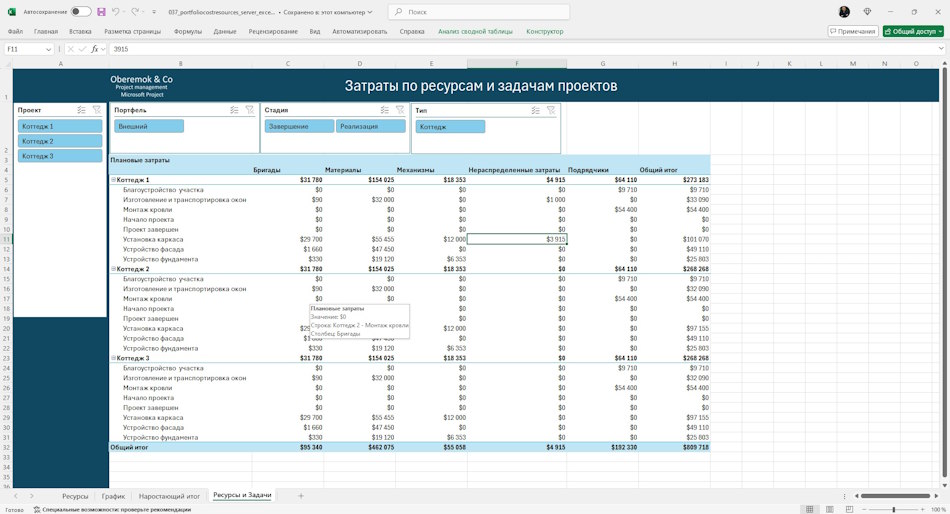Open the Анализ сводной таблицы tab

click(x=475, y=32)
